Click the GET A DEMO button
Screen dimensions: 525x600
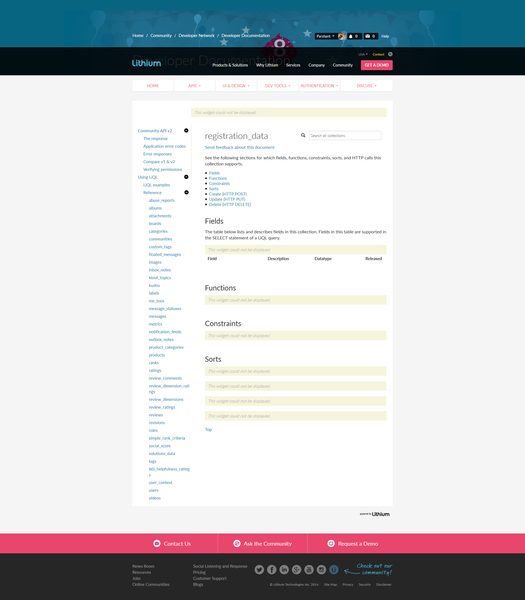[377, 65]
